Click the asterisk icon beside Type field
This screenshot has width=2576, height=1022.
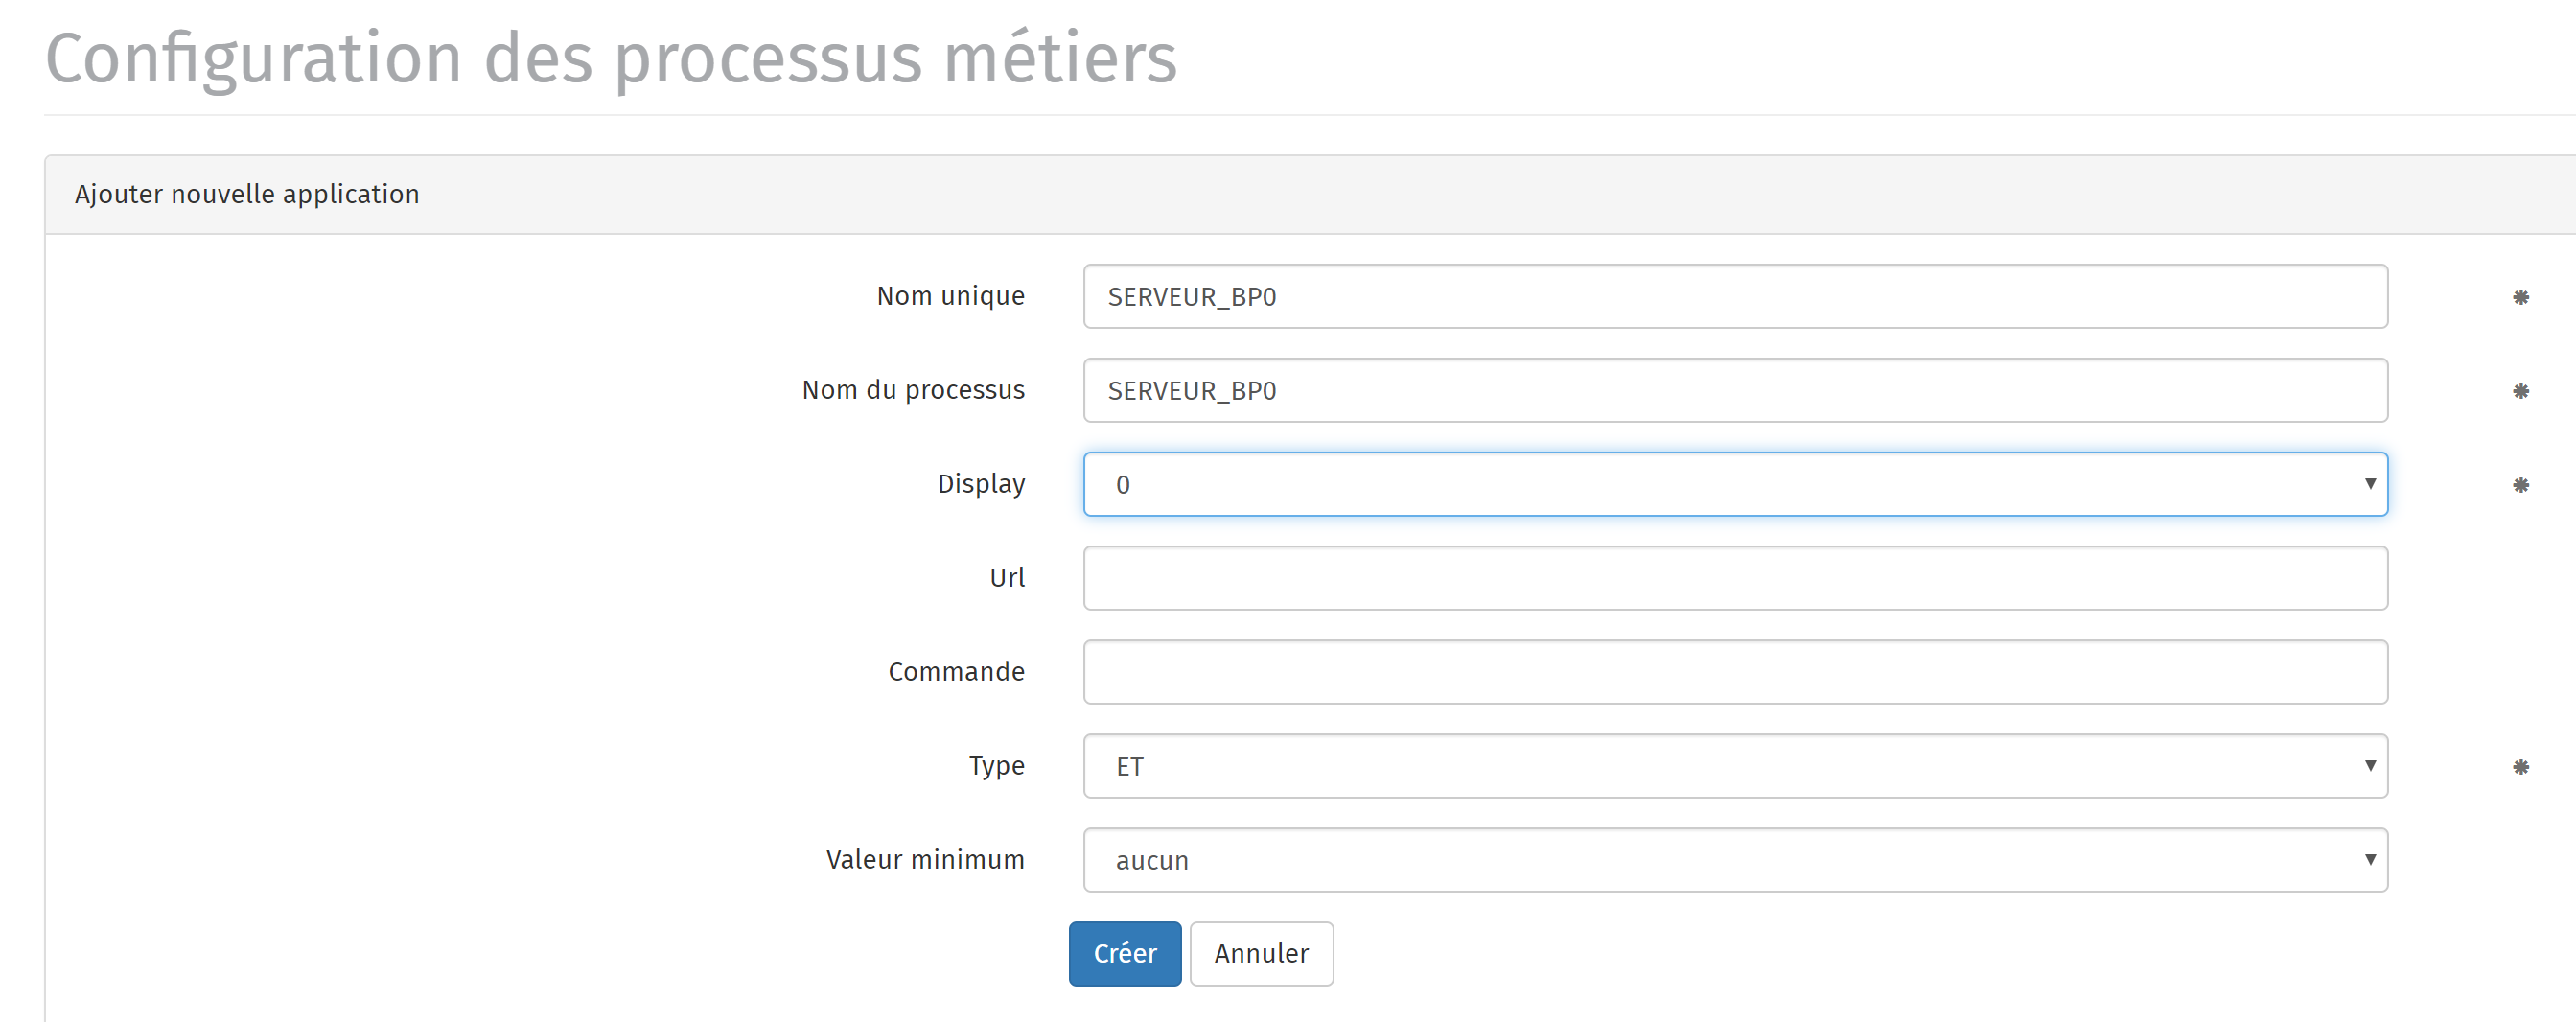click(x=2520, y=767)
